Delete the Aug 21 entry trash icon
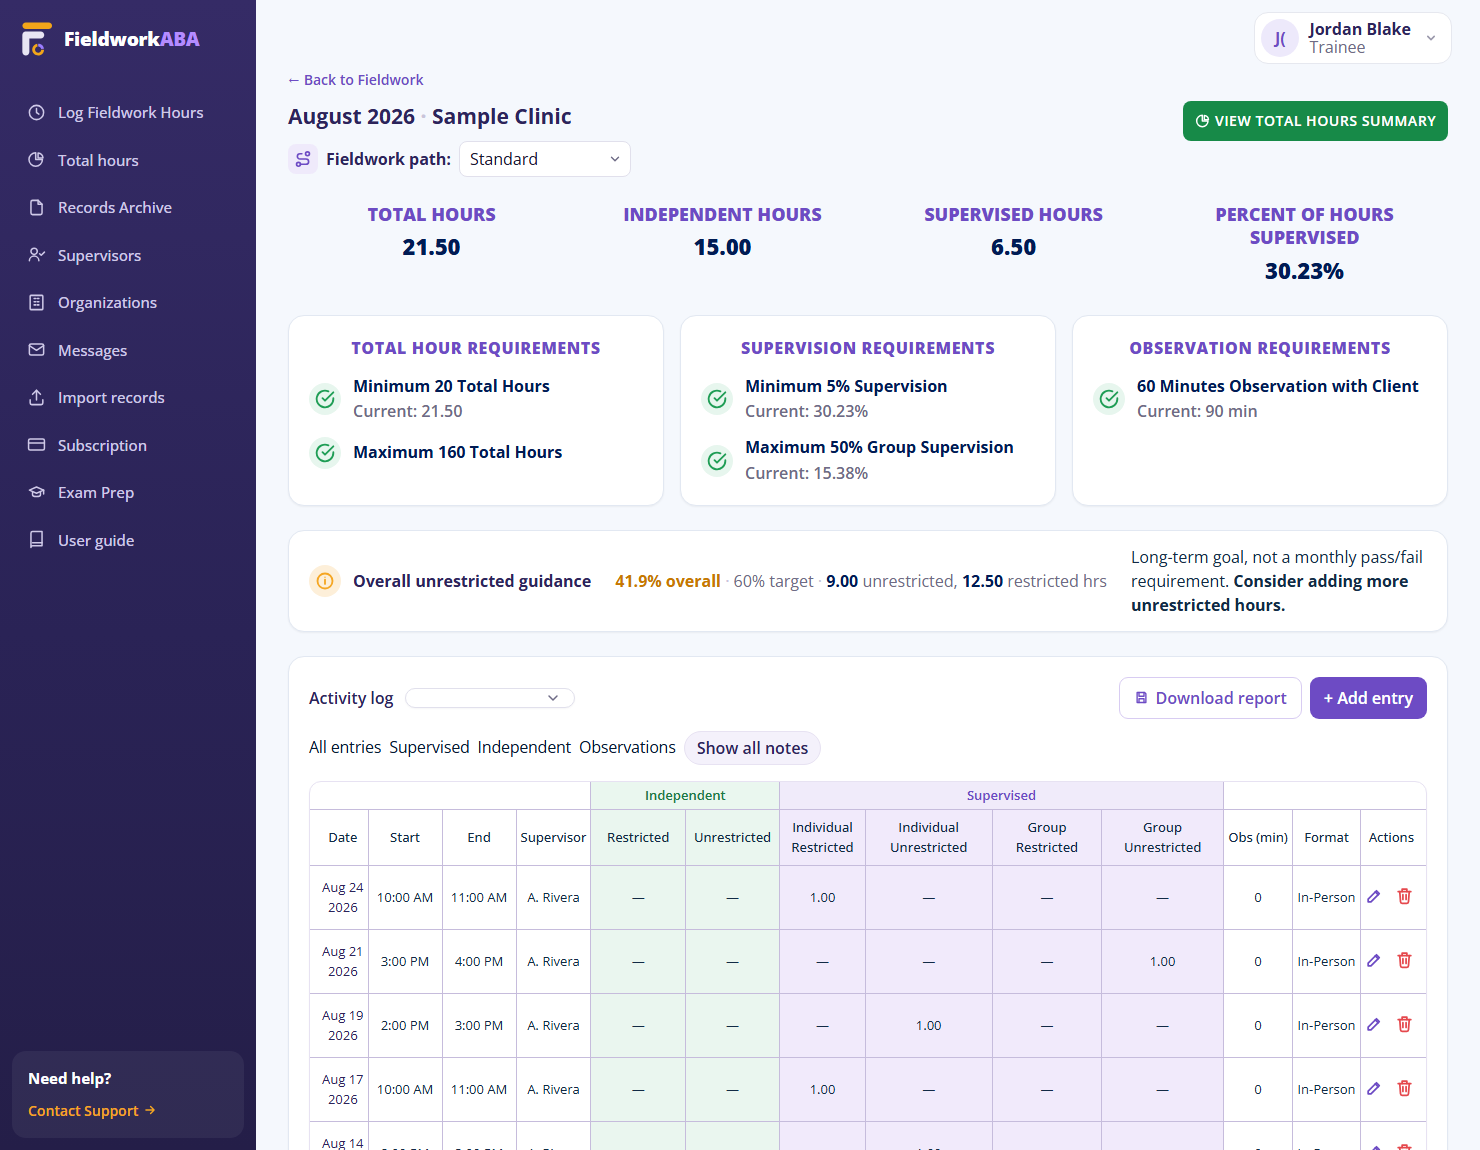Viewport: 1480px width, 1150px height. pos(1404,961)
